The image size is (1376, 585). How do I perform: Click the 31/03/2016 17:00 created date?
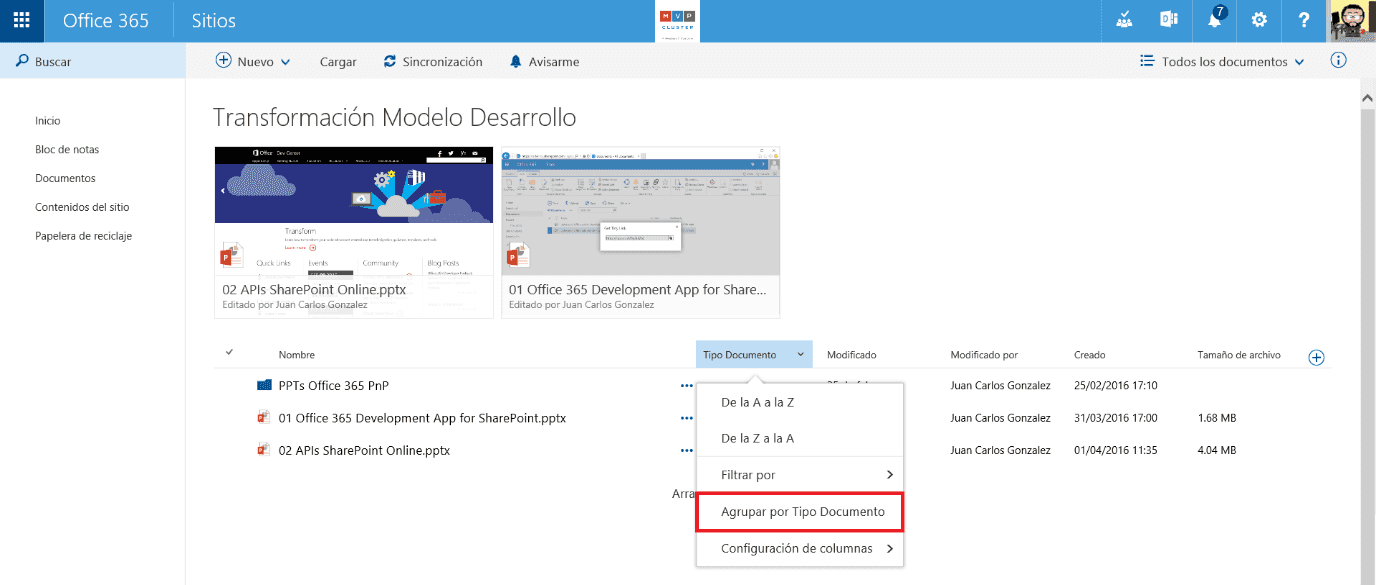pyautogui.click(x=1116, y=418)
